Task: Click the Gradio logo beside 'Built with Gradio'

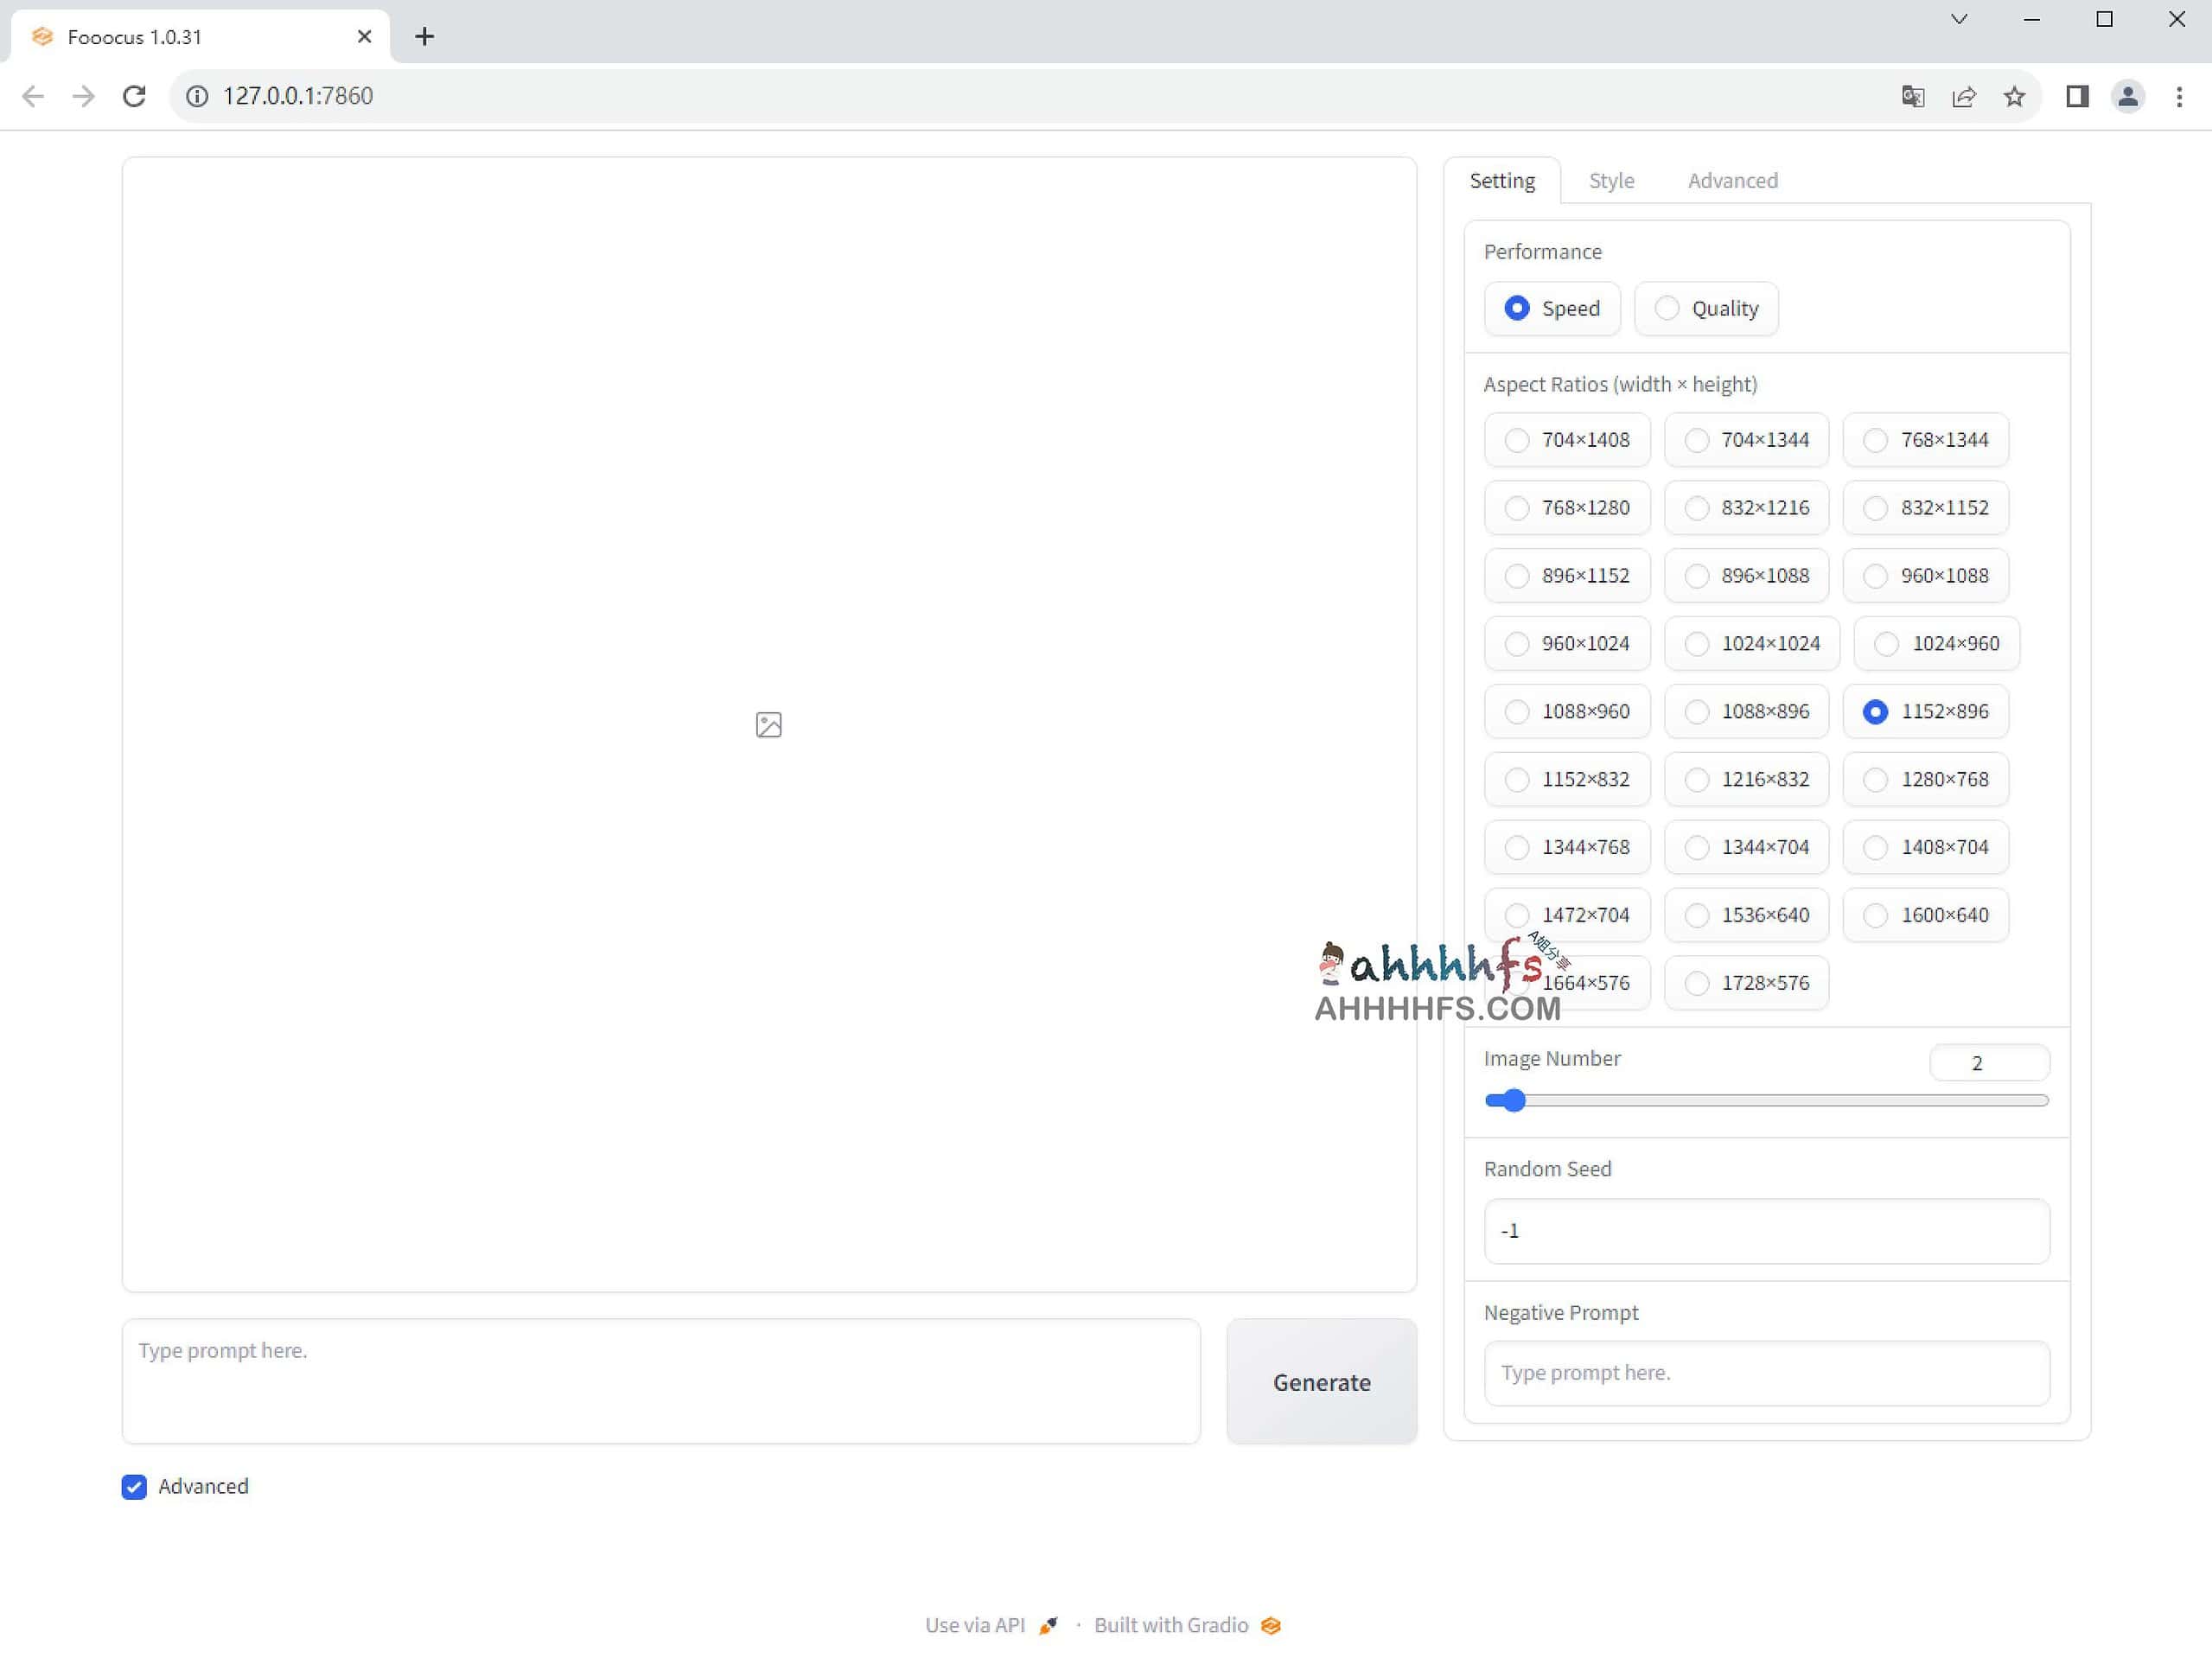Action: 1269,1625
